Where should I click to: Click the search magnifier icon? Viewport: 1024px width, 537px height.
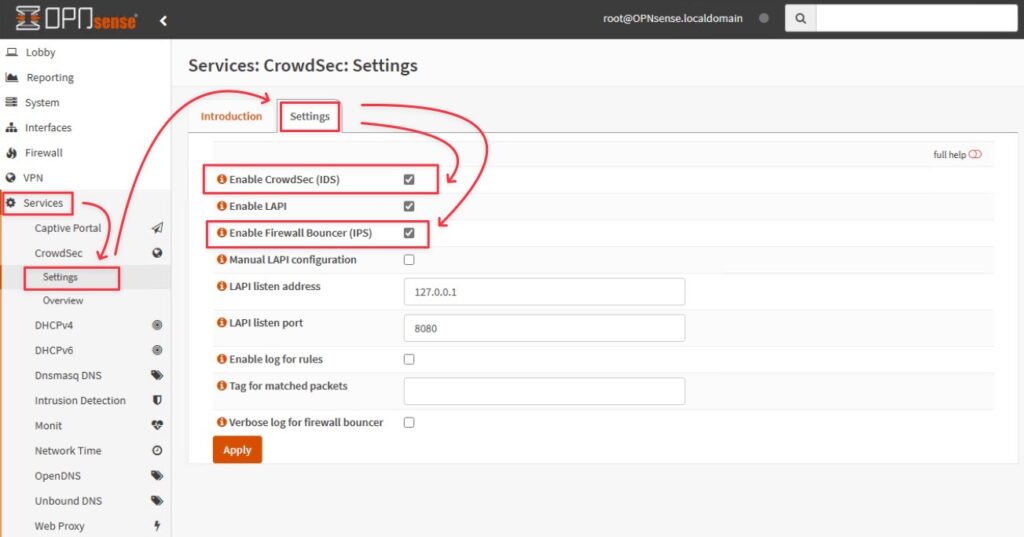pyautogui.click(x=800, y=18)
